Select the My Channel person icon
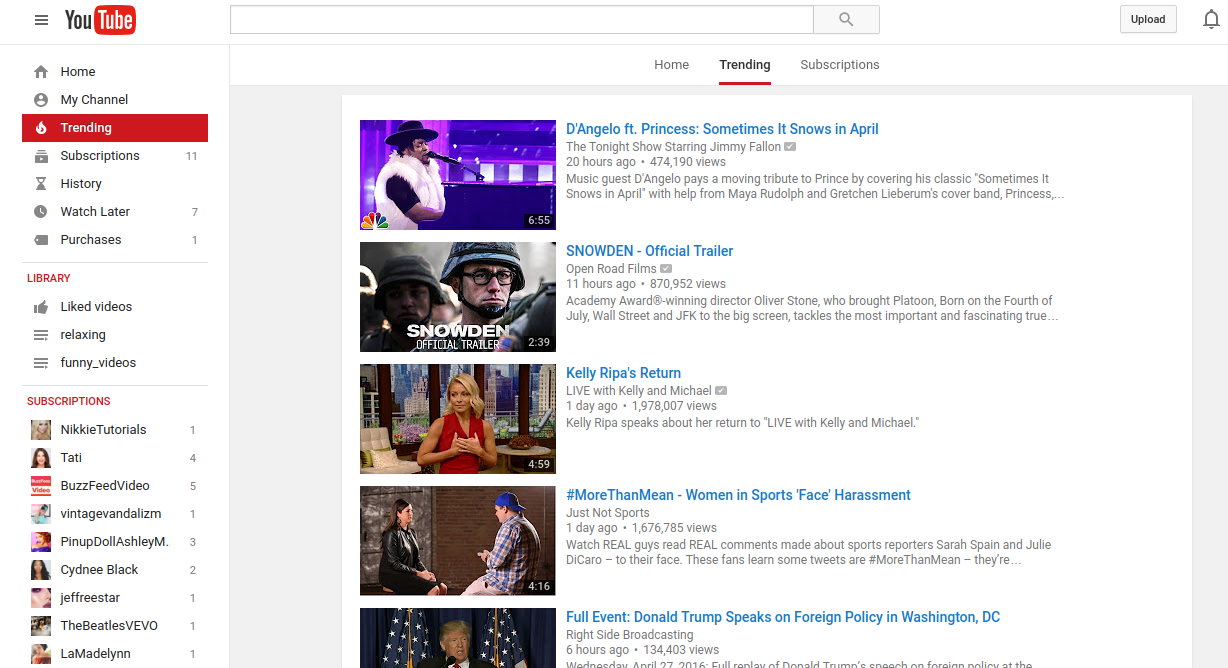 pyautogui.click(x=41, y=100)
